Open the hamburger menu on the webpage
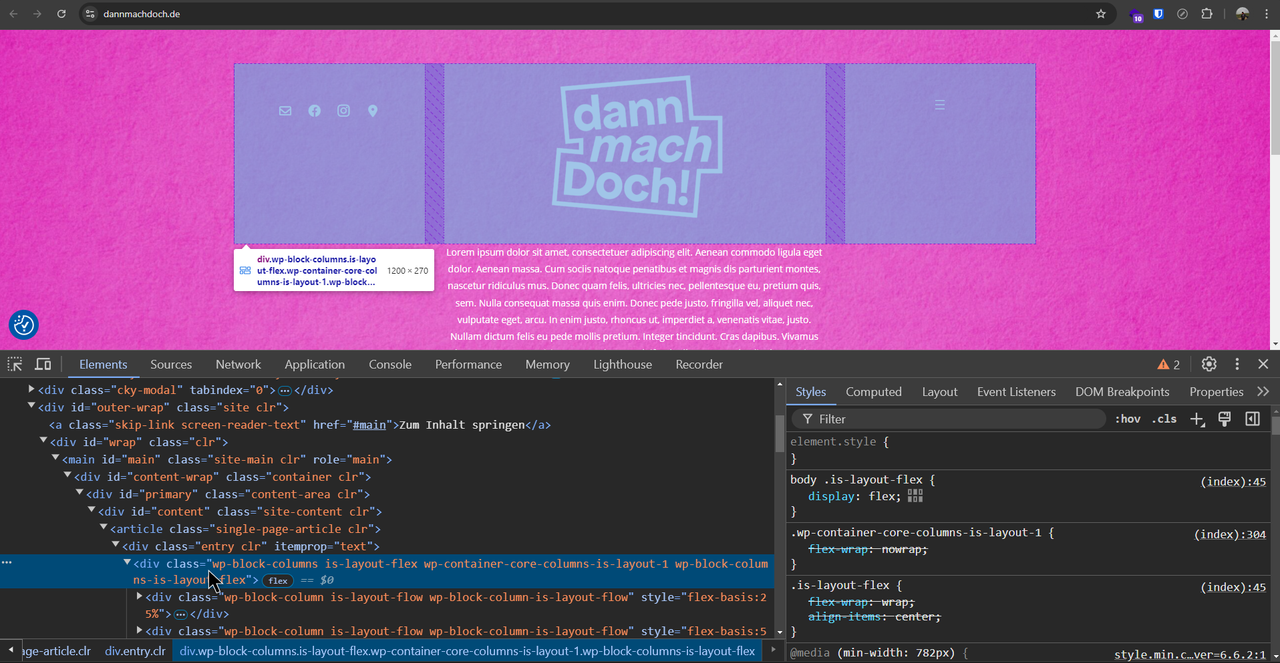 click(939, 104)
